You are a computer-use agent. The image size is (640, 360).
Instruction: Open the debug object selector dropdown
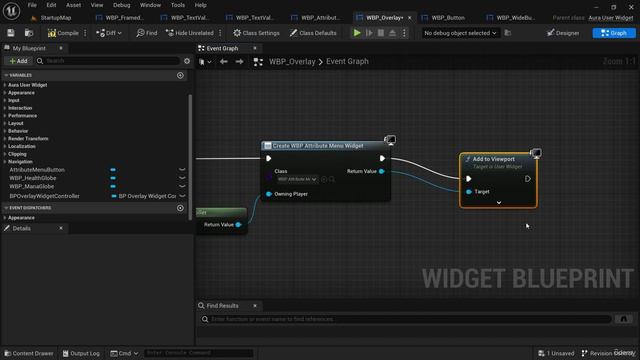pyautogui.click(x=460, y=33)
